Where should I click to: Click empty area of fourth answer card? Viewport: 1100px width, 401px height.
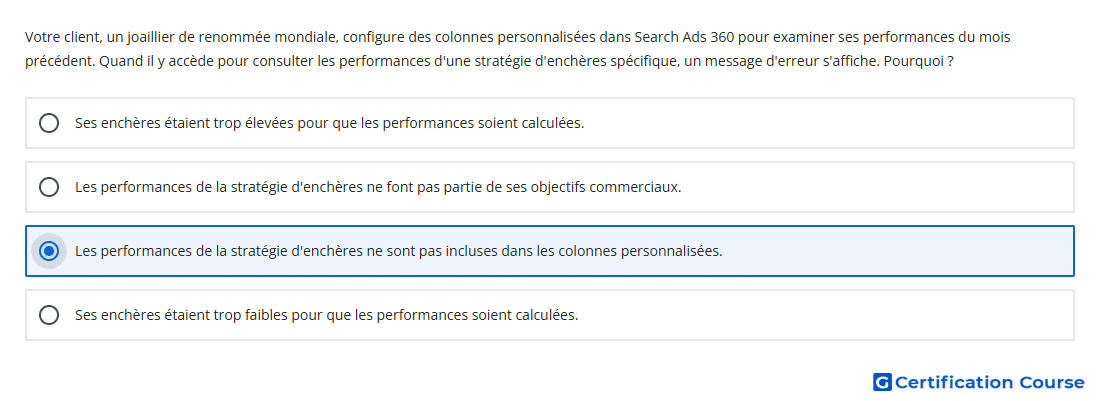[828, 315]
